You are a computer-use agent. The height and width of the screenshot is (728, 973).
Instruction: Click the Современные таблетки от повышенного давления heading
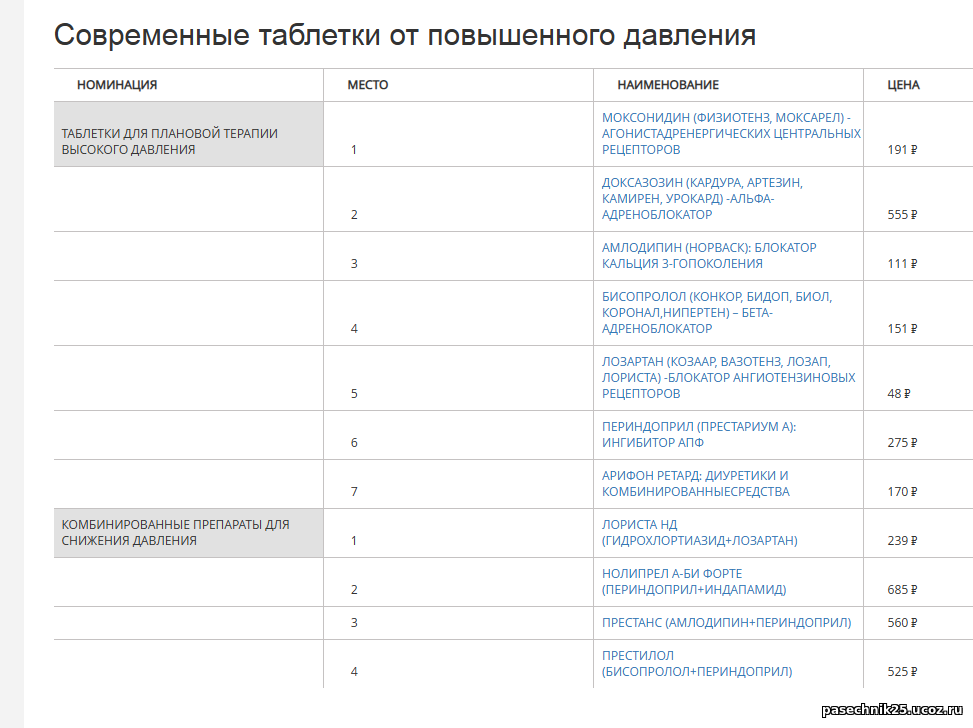point(404,36)
